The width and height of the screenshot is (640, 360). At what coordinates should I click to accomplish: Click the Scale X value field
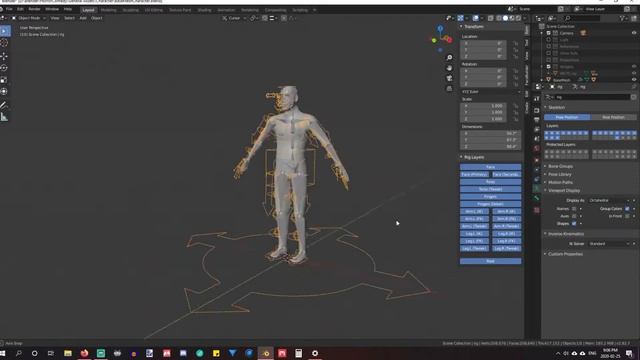click(x=484, y=106)
